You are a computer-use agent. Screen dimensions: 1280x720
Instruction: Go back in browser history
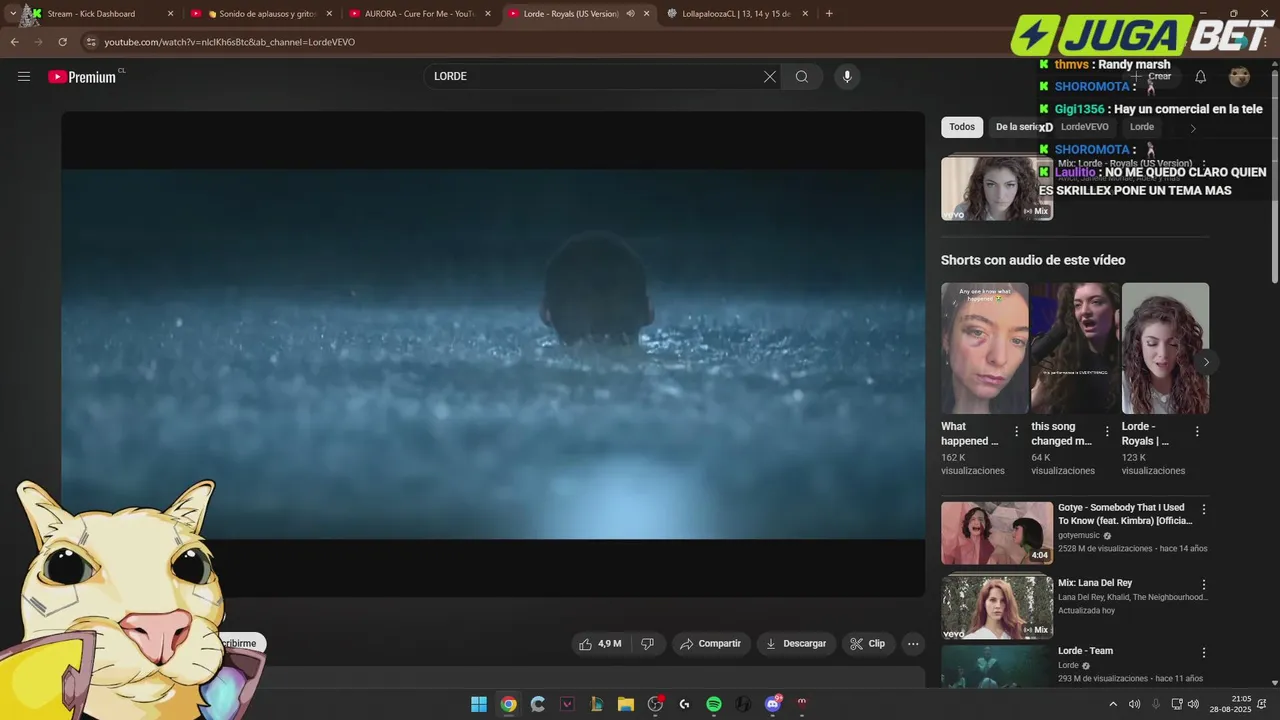point(14,42)
